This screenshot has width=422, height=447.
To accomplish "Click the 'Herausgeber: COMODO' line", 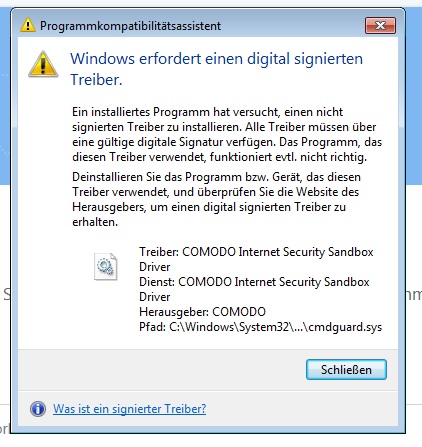I will click(x=202, y=312).
